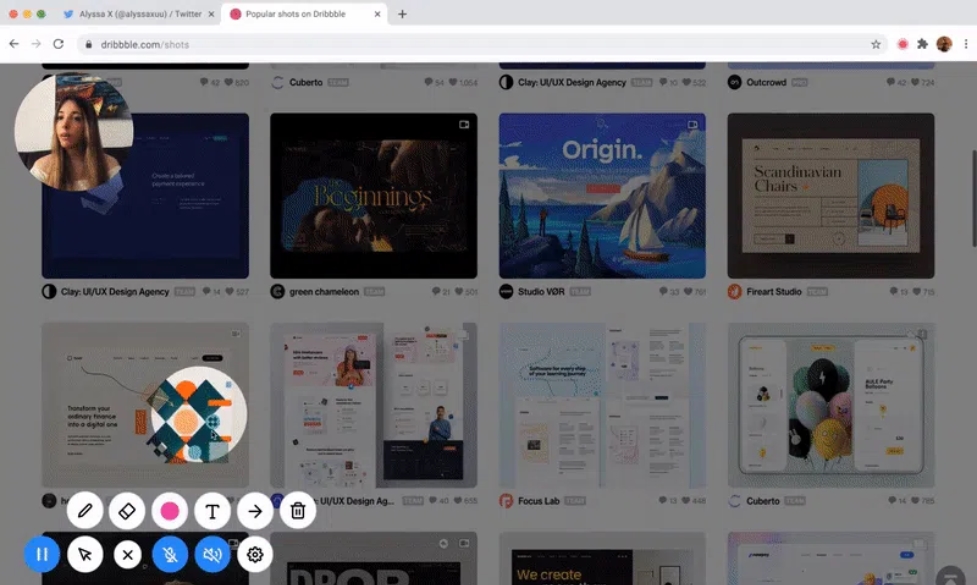This screenshot has width=977, height=585.
Task: Click the green chameleon avatar icon
Action: 277,292
